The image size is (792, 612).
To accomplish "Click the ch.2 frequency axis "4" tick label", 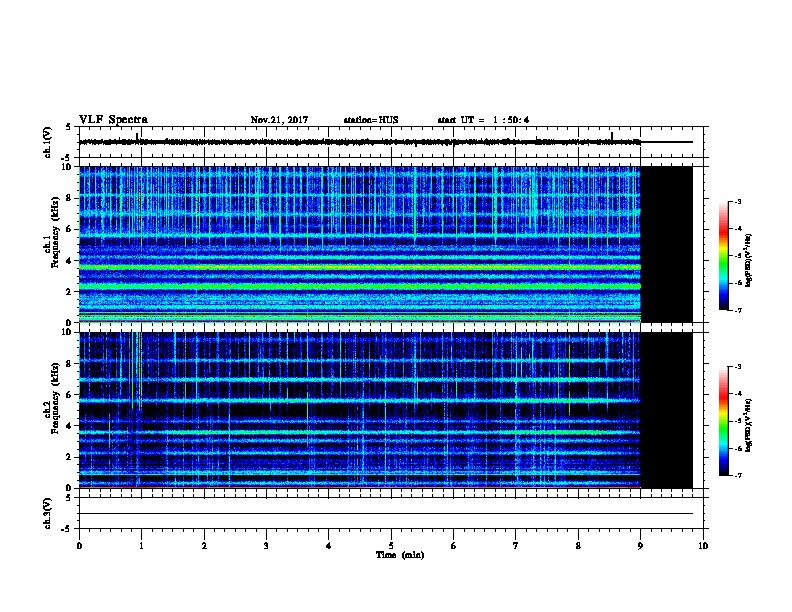I will click(69, 426).
